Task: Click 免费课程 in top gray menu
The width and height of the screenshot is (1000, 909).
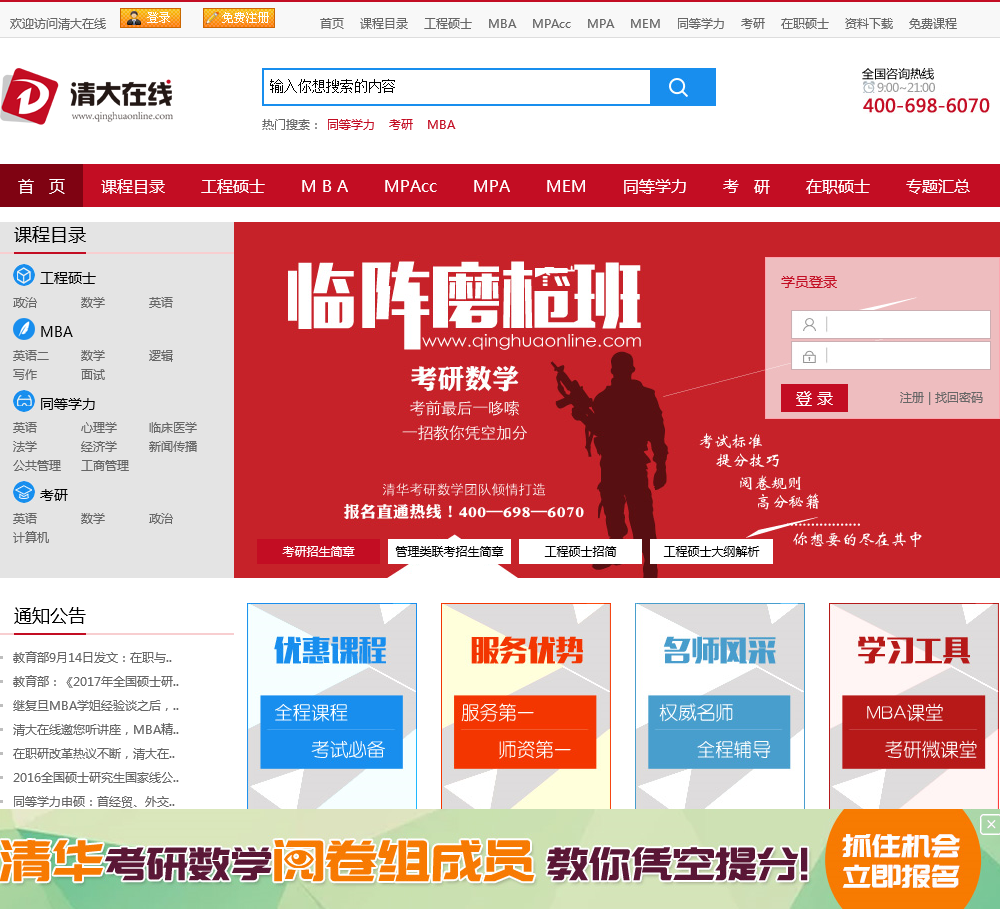Action: coord(932,24)
